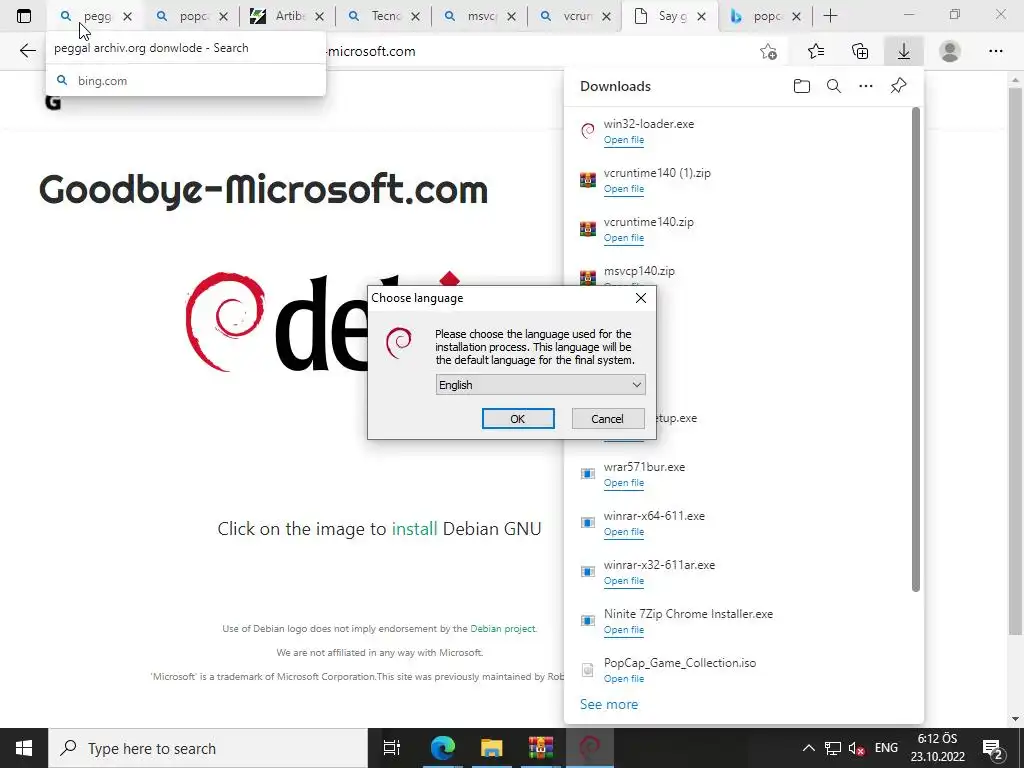1024x768 pixels.
Task: Click See more in Downloads panel
Action: point(609,704)
